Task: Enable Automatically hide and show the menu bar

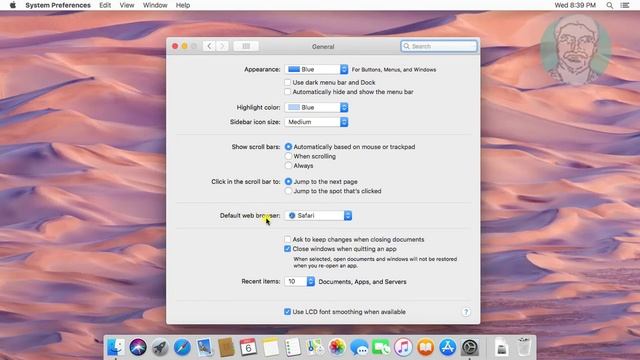Action: click(x=288, y=92)
